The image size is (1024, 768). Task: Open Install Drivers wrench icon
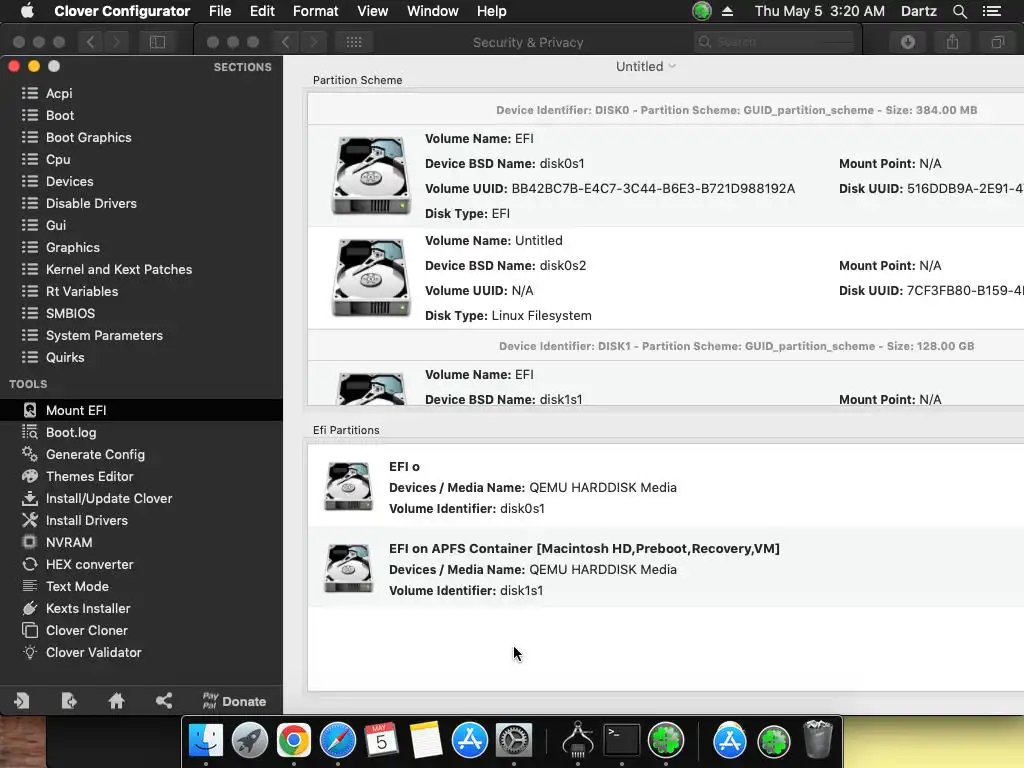30,520
